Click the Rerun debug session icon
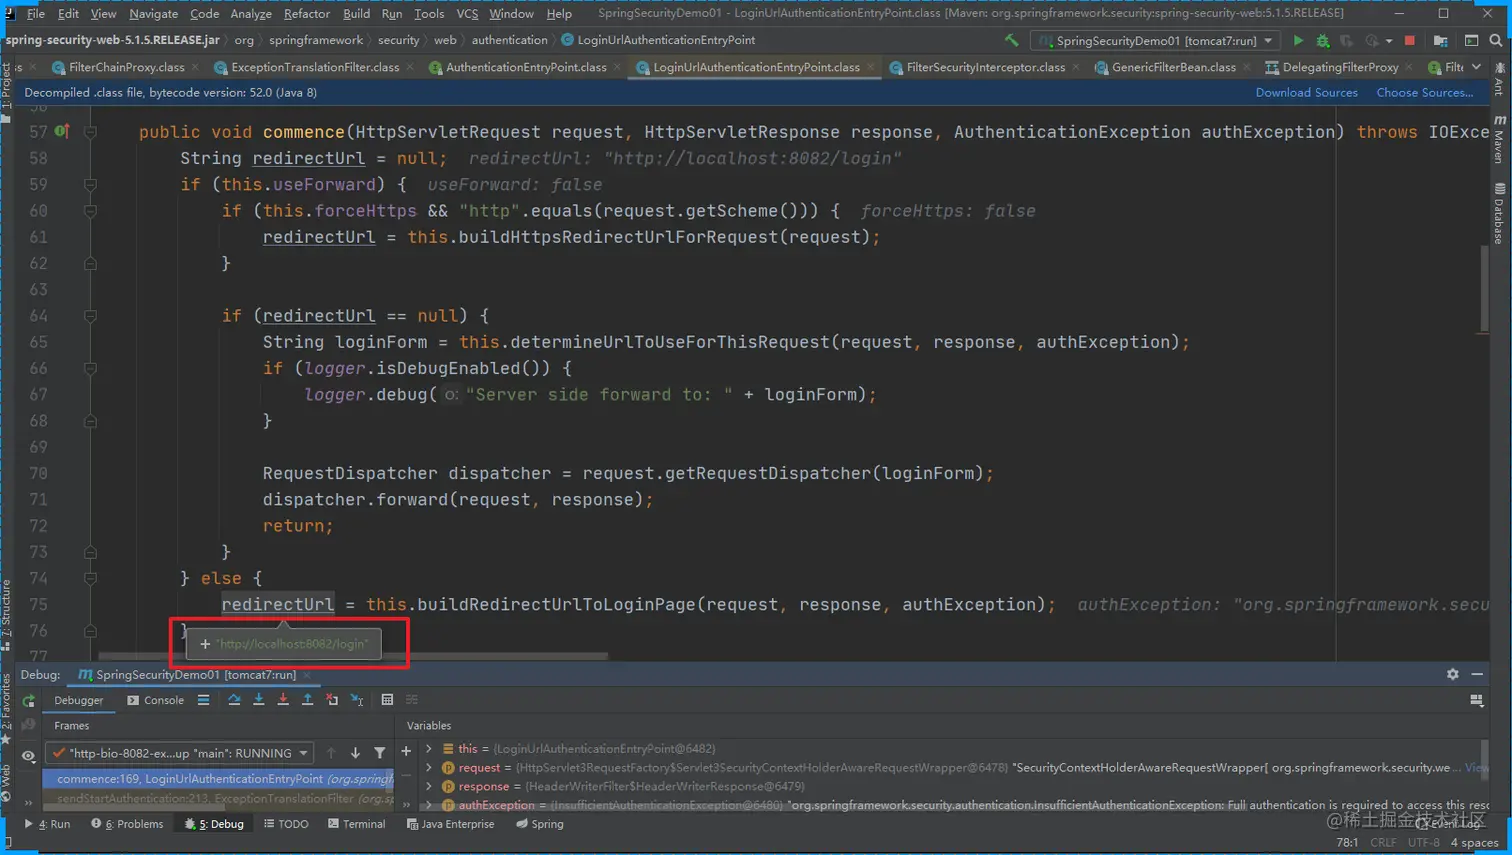 [28, 701]
